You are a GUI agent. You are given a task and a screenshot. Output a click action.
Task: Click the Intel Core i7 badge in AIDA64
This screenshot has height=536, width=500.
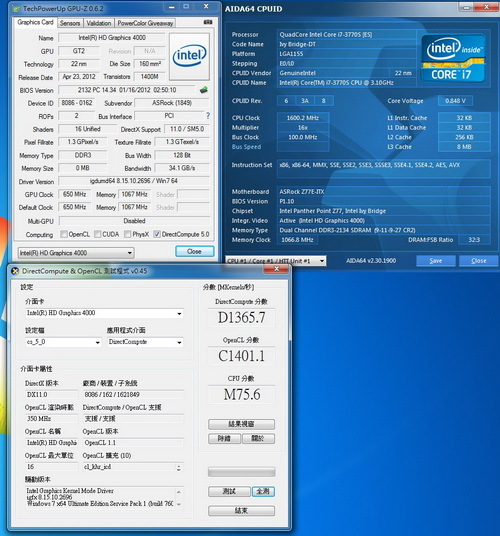[x=453, y=58]
